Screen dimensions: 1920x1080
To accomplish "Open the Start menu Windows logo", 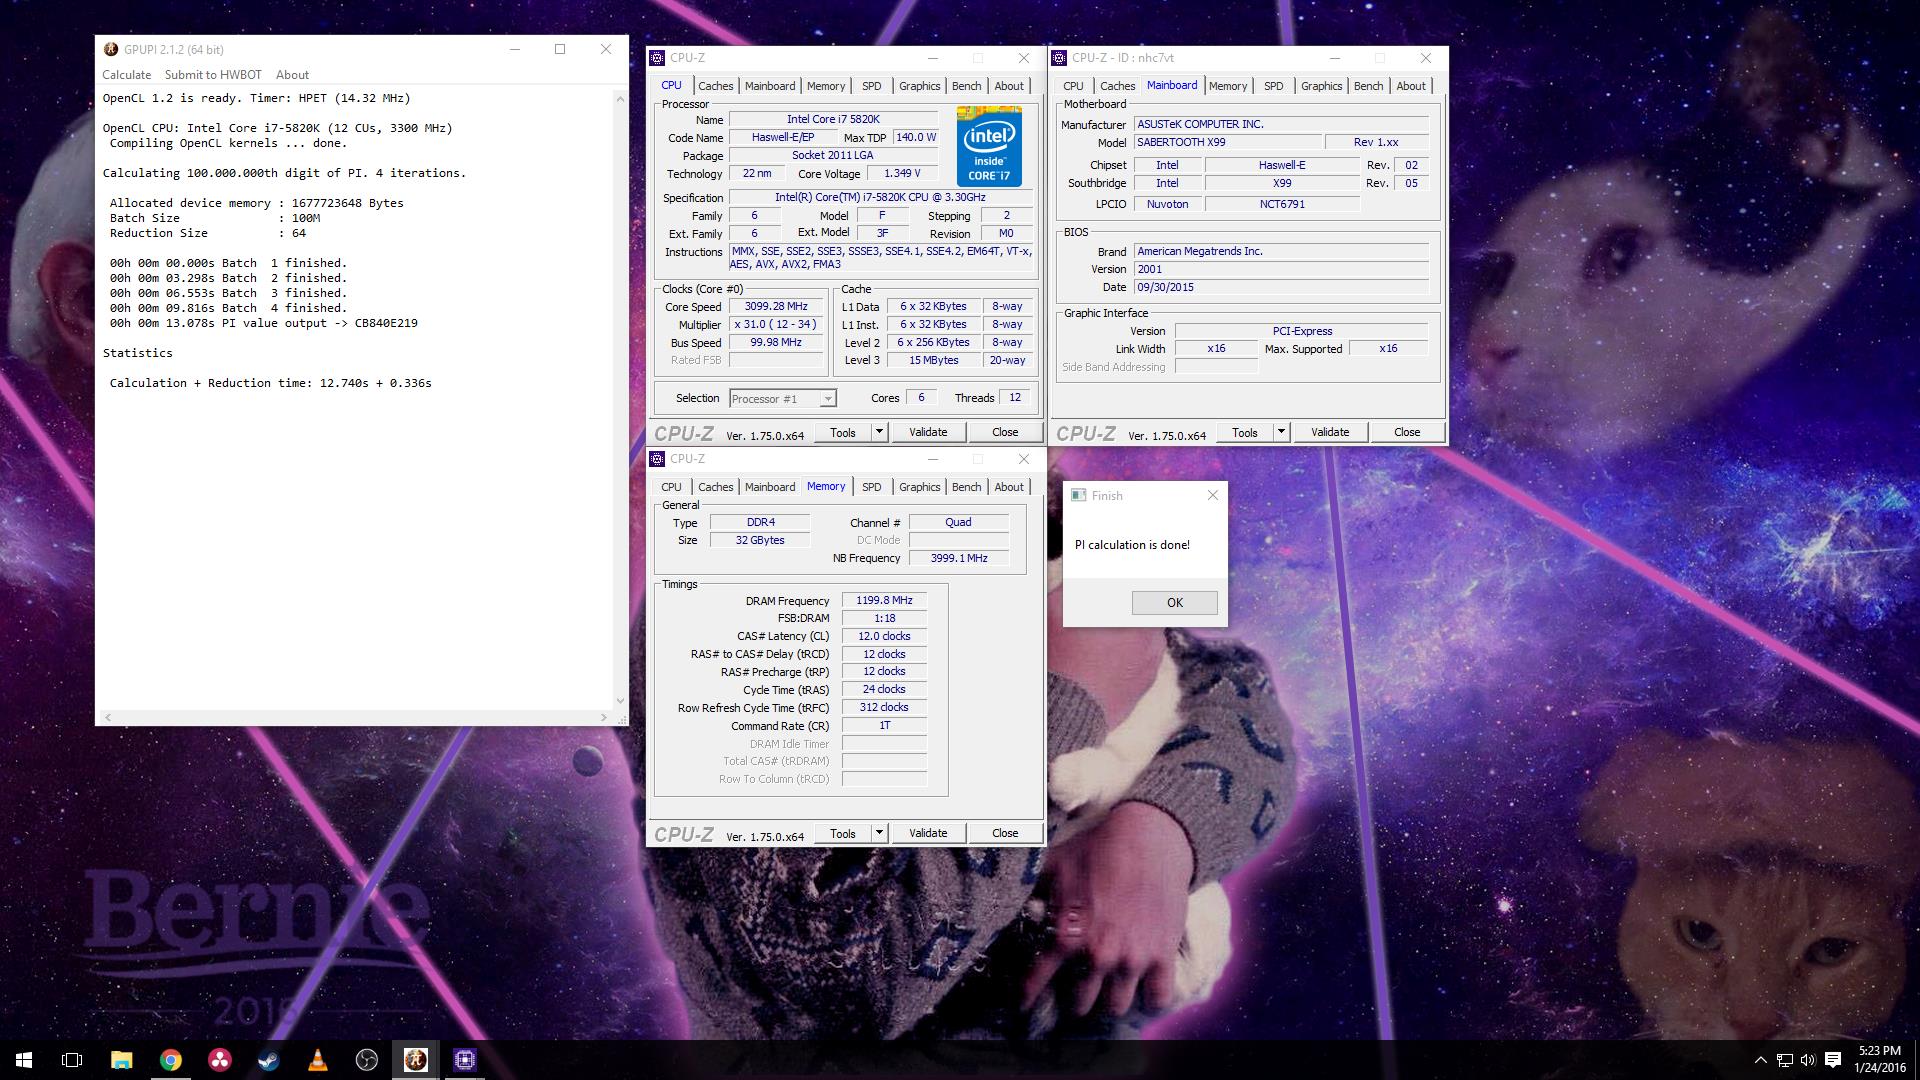I will pos(24,1060).
